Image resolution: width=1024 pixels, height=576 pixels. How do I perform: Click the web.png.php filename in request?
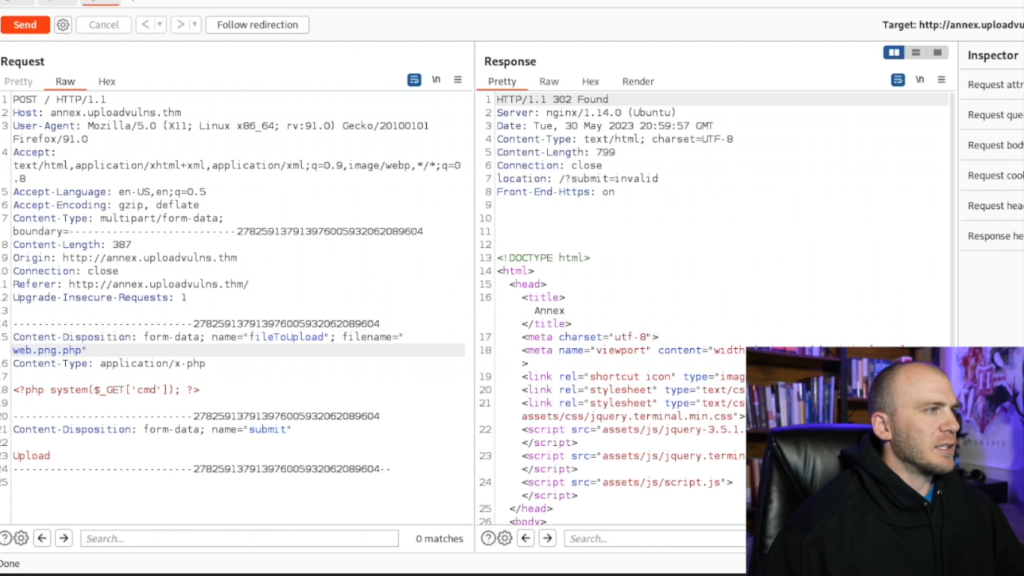pos(47,350)
